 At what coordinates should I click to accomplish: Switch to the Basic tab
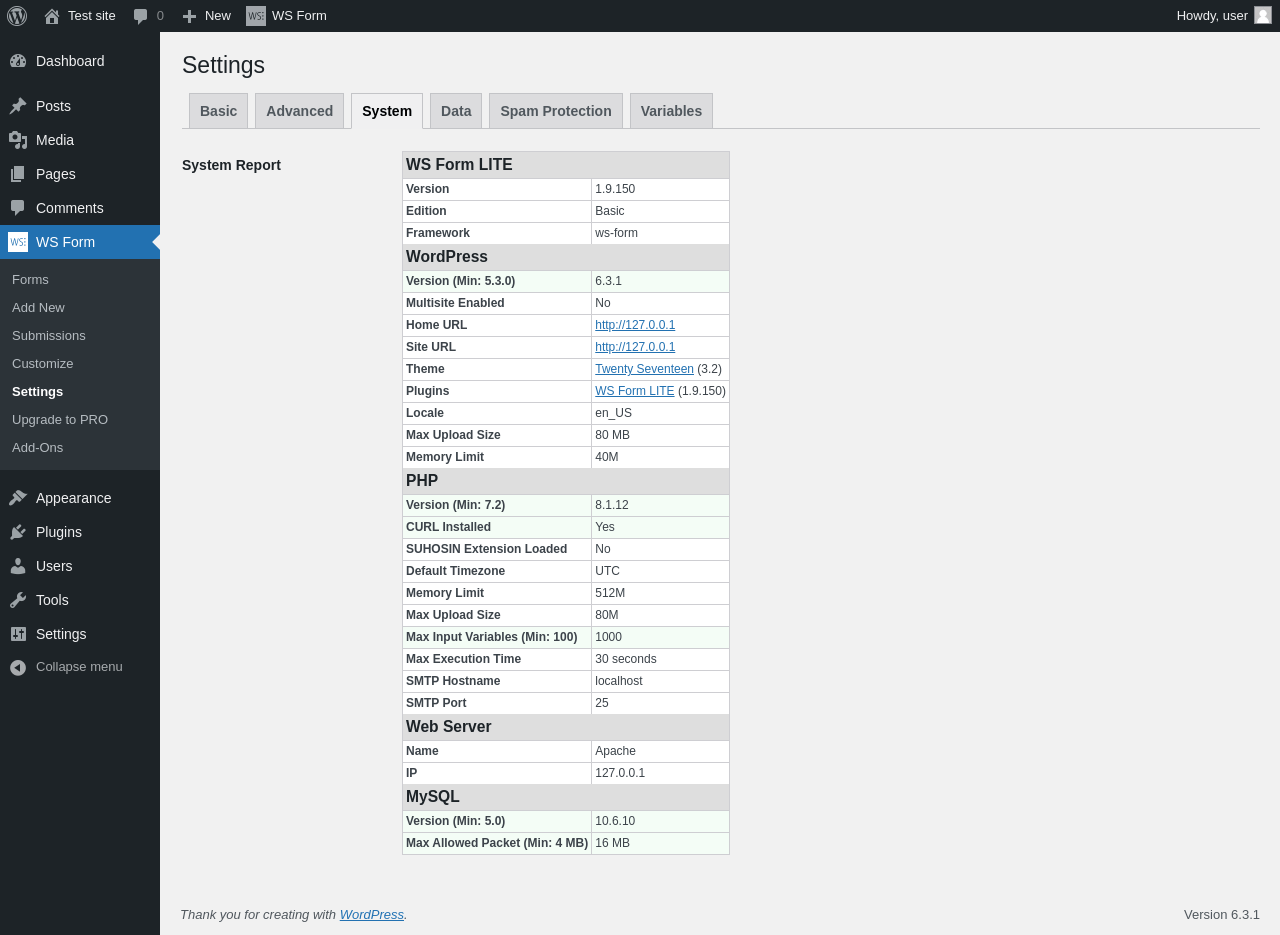click(218, 111)
